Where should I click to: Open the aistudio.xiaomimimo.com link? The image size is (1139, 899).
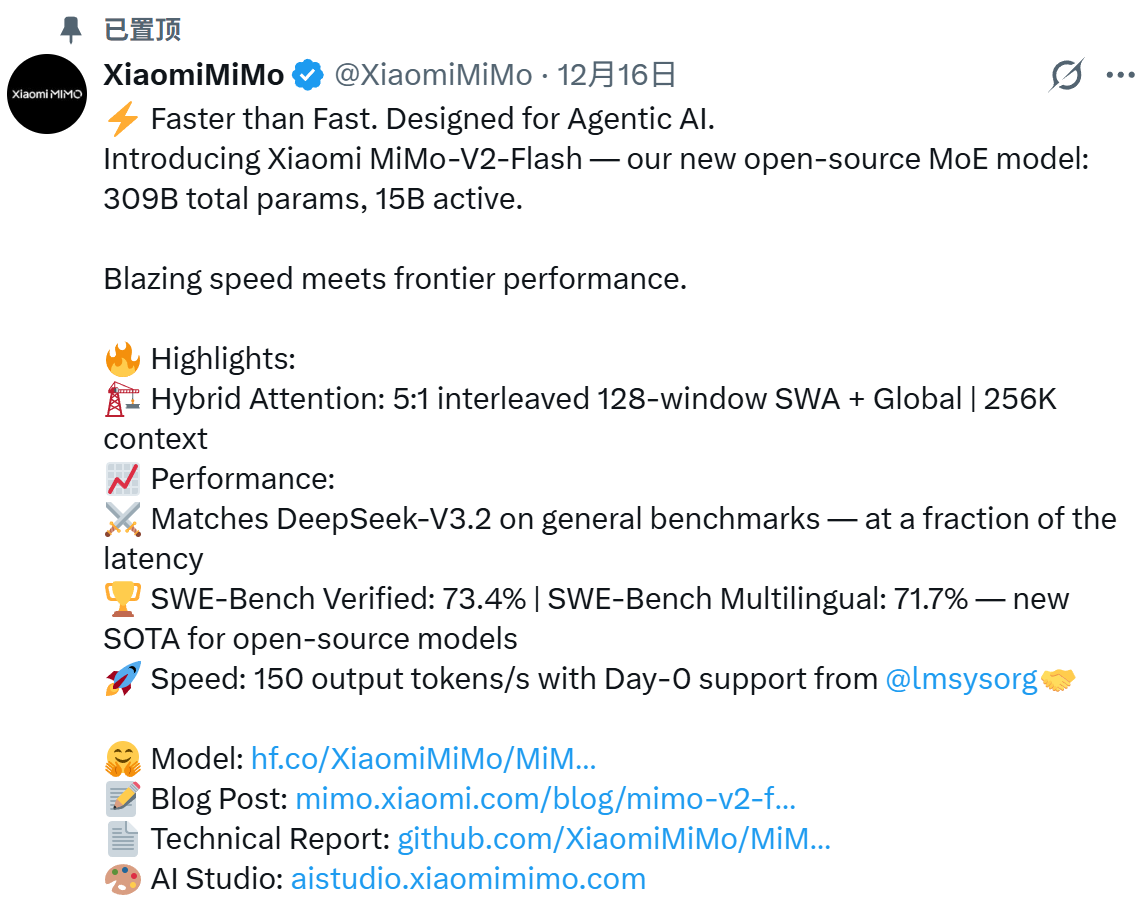[x=469, y=879]
